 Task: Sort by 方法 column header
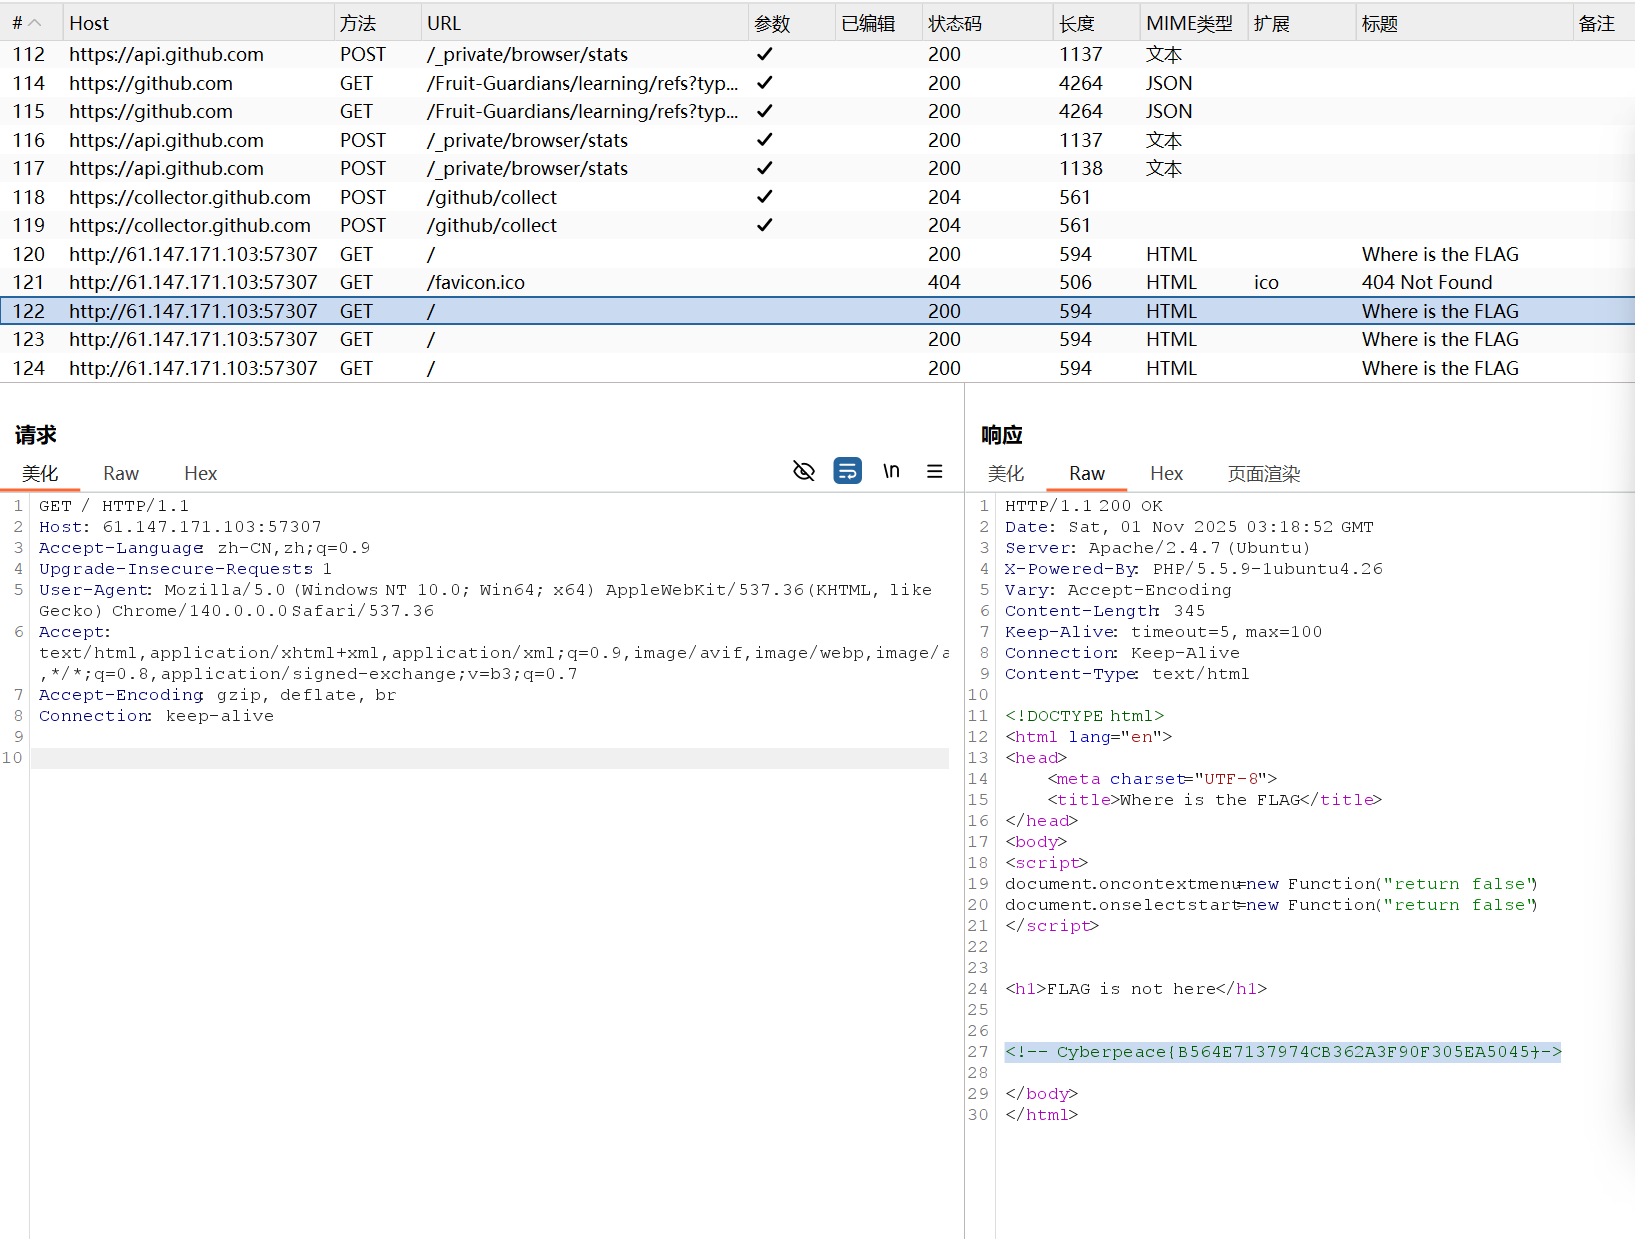coord(377,23)
